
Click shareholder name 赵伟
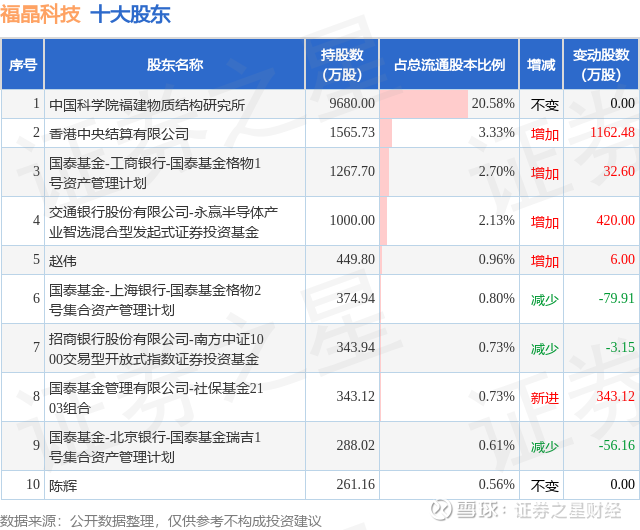pos(62,261)
